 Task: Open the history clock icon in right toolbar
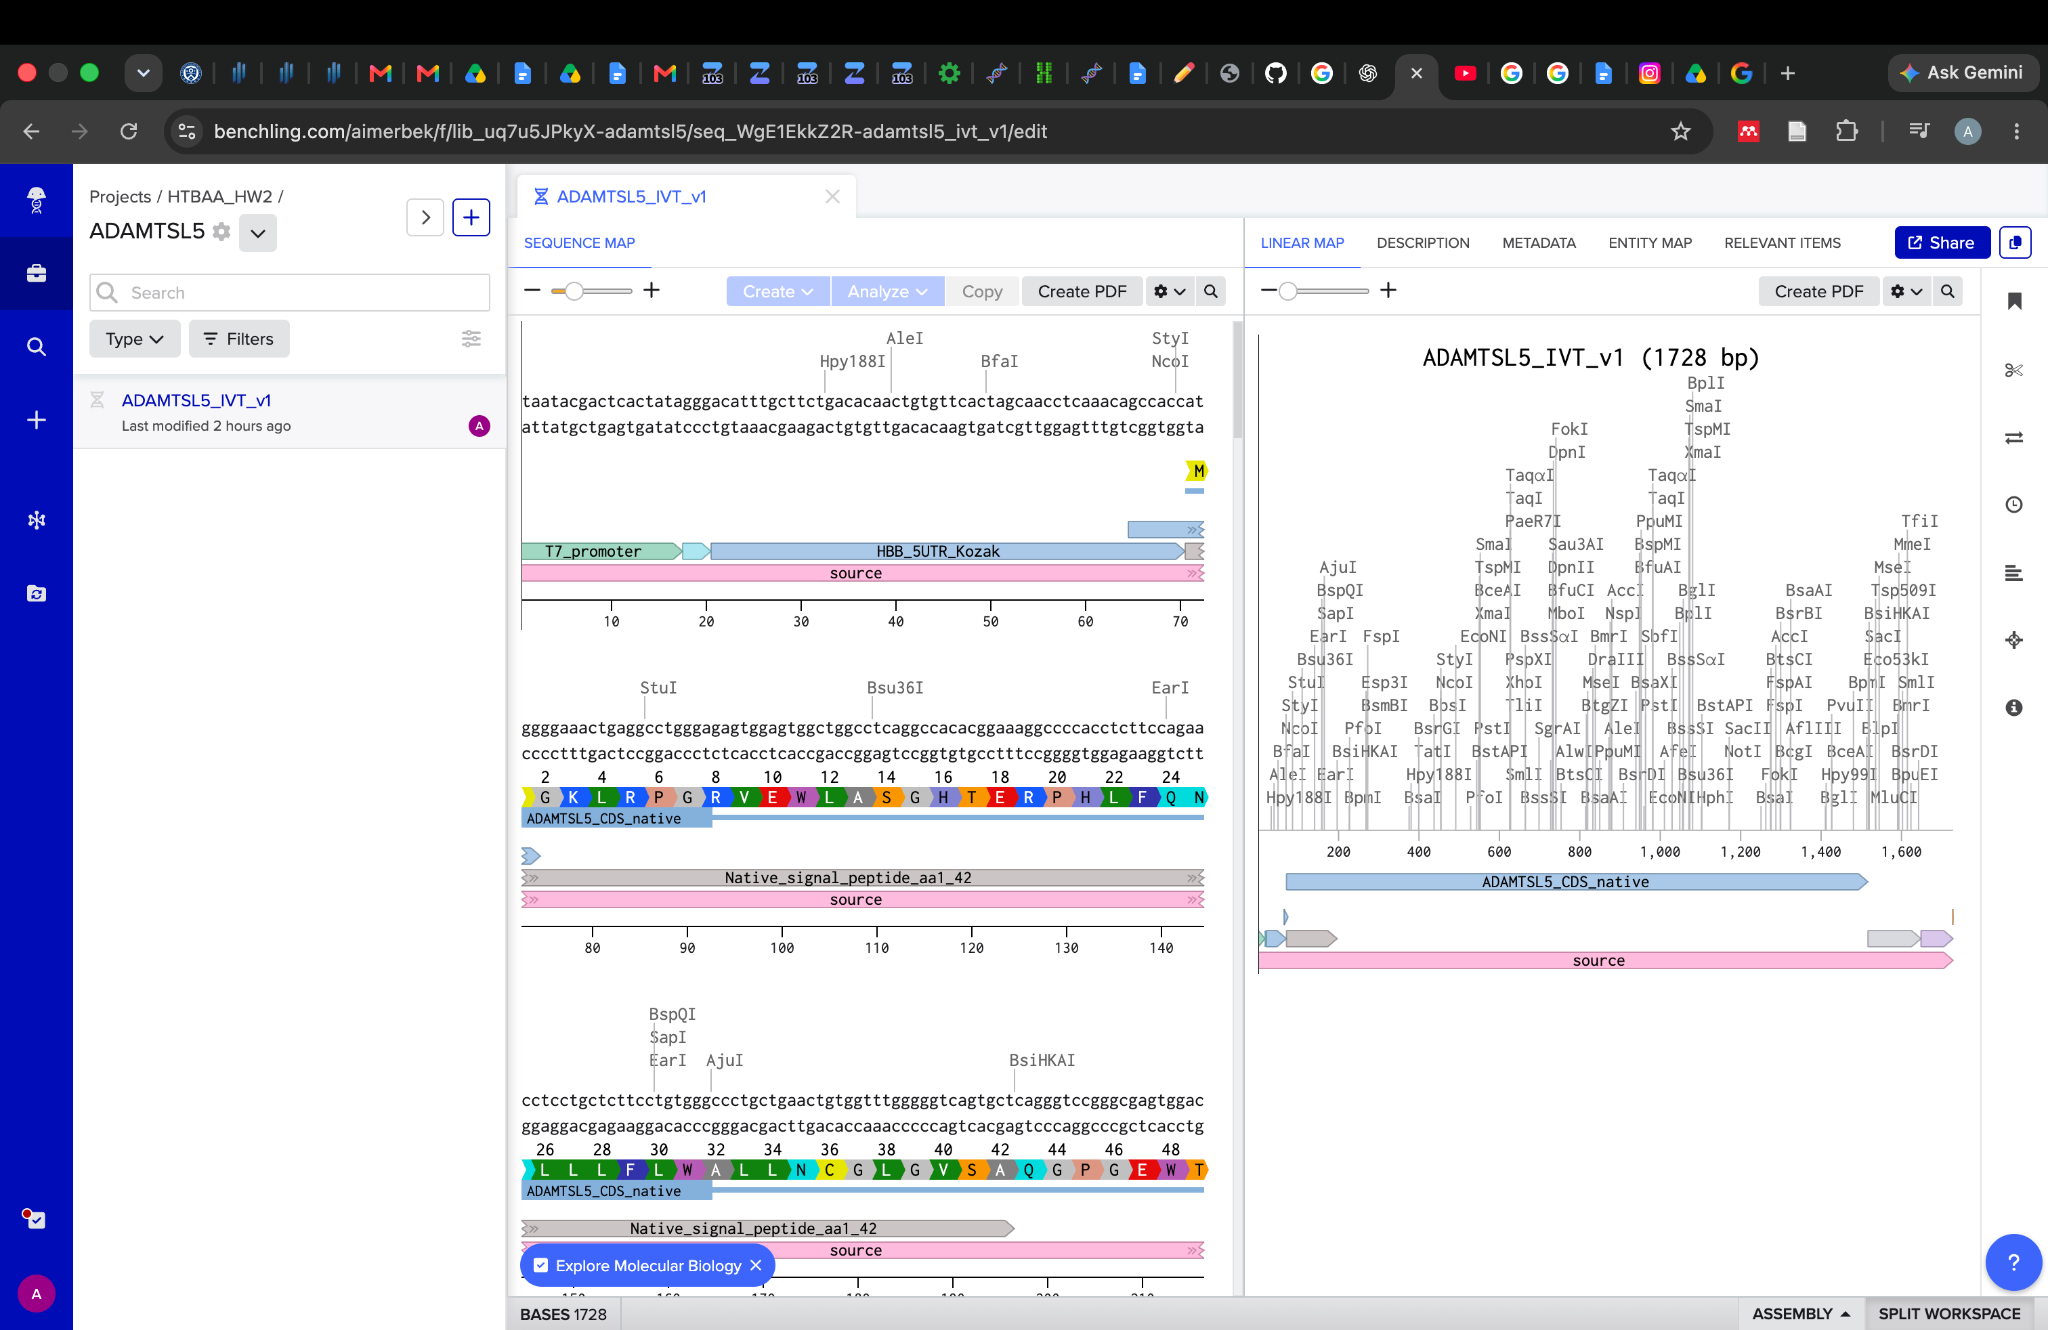click(2014, 504)
